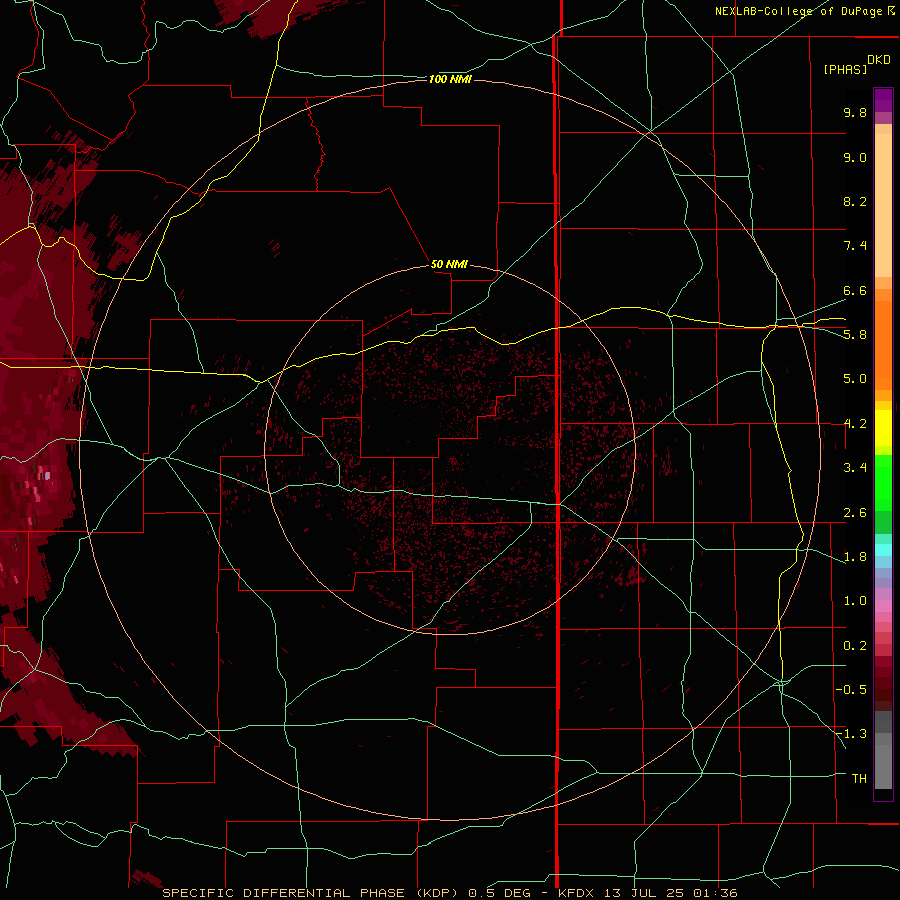Click the 1.8 scale value
This screenshot has width=900, height=900.
tap(855, 557)
